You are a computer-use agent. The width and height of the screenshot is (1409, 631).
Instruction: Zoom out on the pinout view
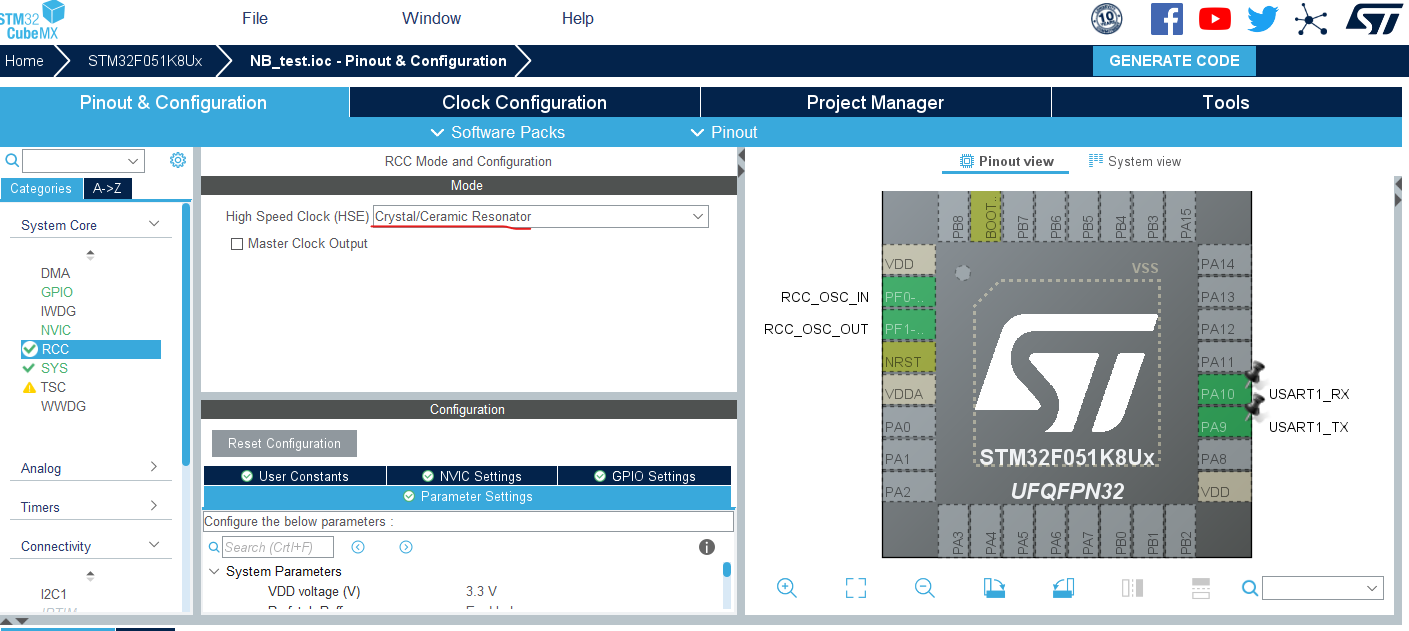point(925,588)
